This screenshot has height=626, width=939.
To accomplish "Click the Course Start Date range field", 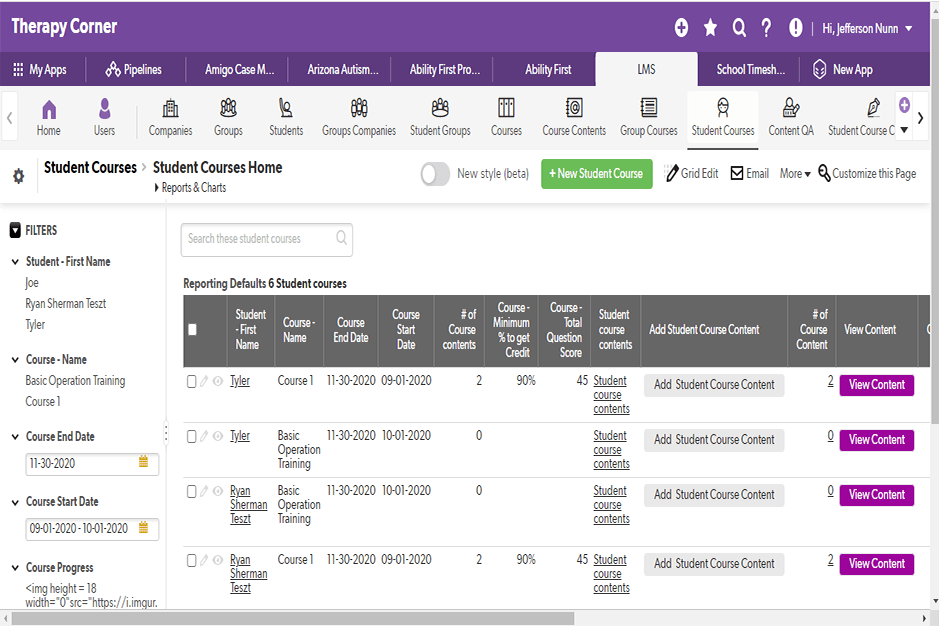I will (x=92, y=529).
